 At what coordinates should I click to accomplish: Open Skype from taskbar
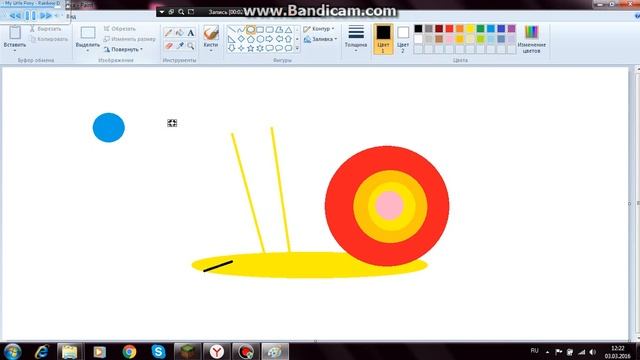(158, 351)
